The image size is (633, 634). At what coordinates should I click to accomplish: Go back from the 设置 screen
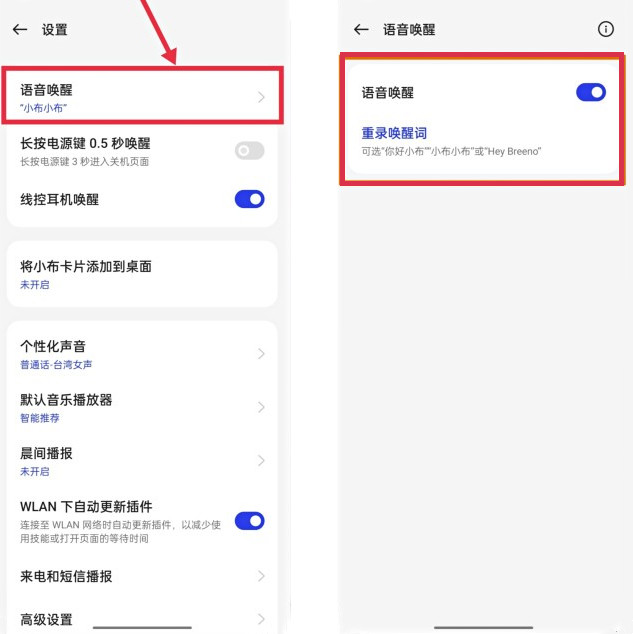point(20,30)
